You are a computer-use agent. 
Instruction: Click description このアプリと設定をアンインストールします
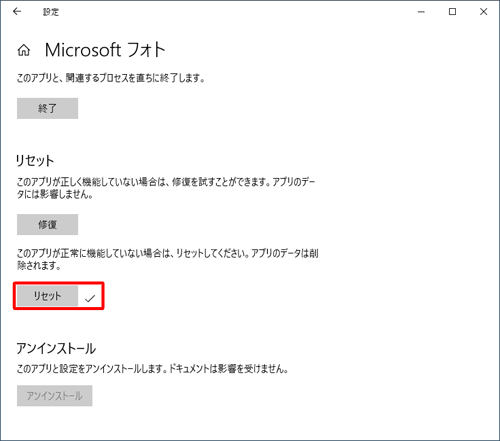pyautogui.click(x=152, y=369)
